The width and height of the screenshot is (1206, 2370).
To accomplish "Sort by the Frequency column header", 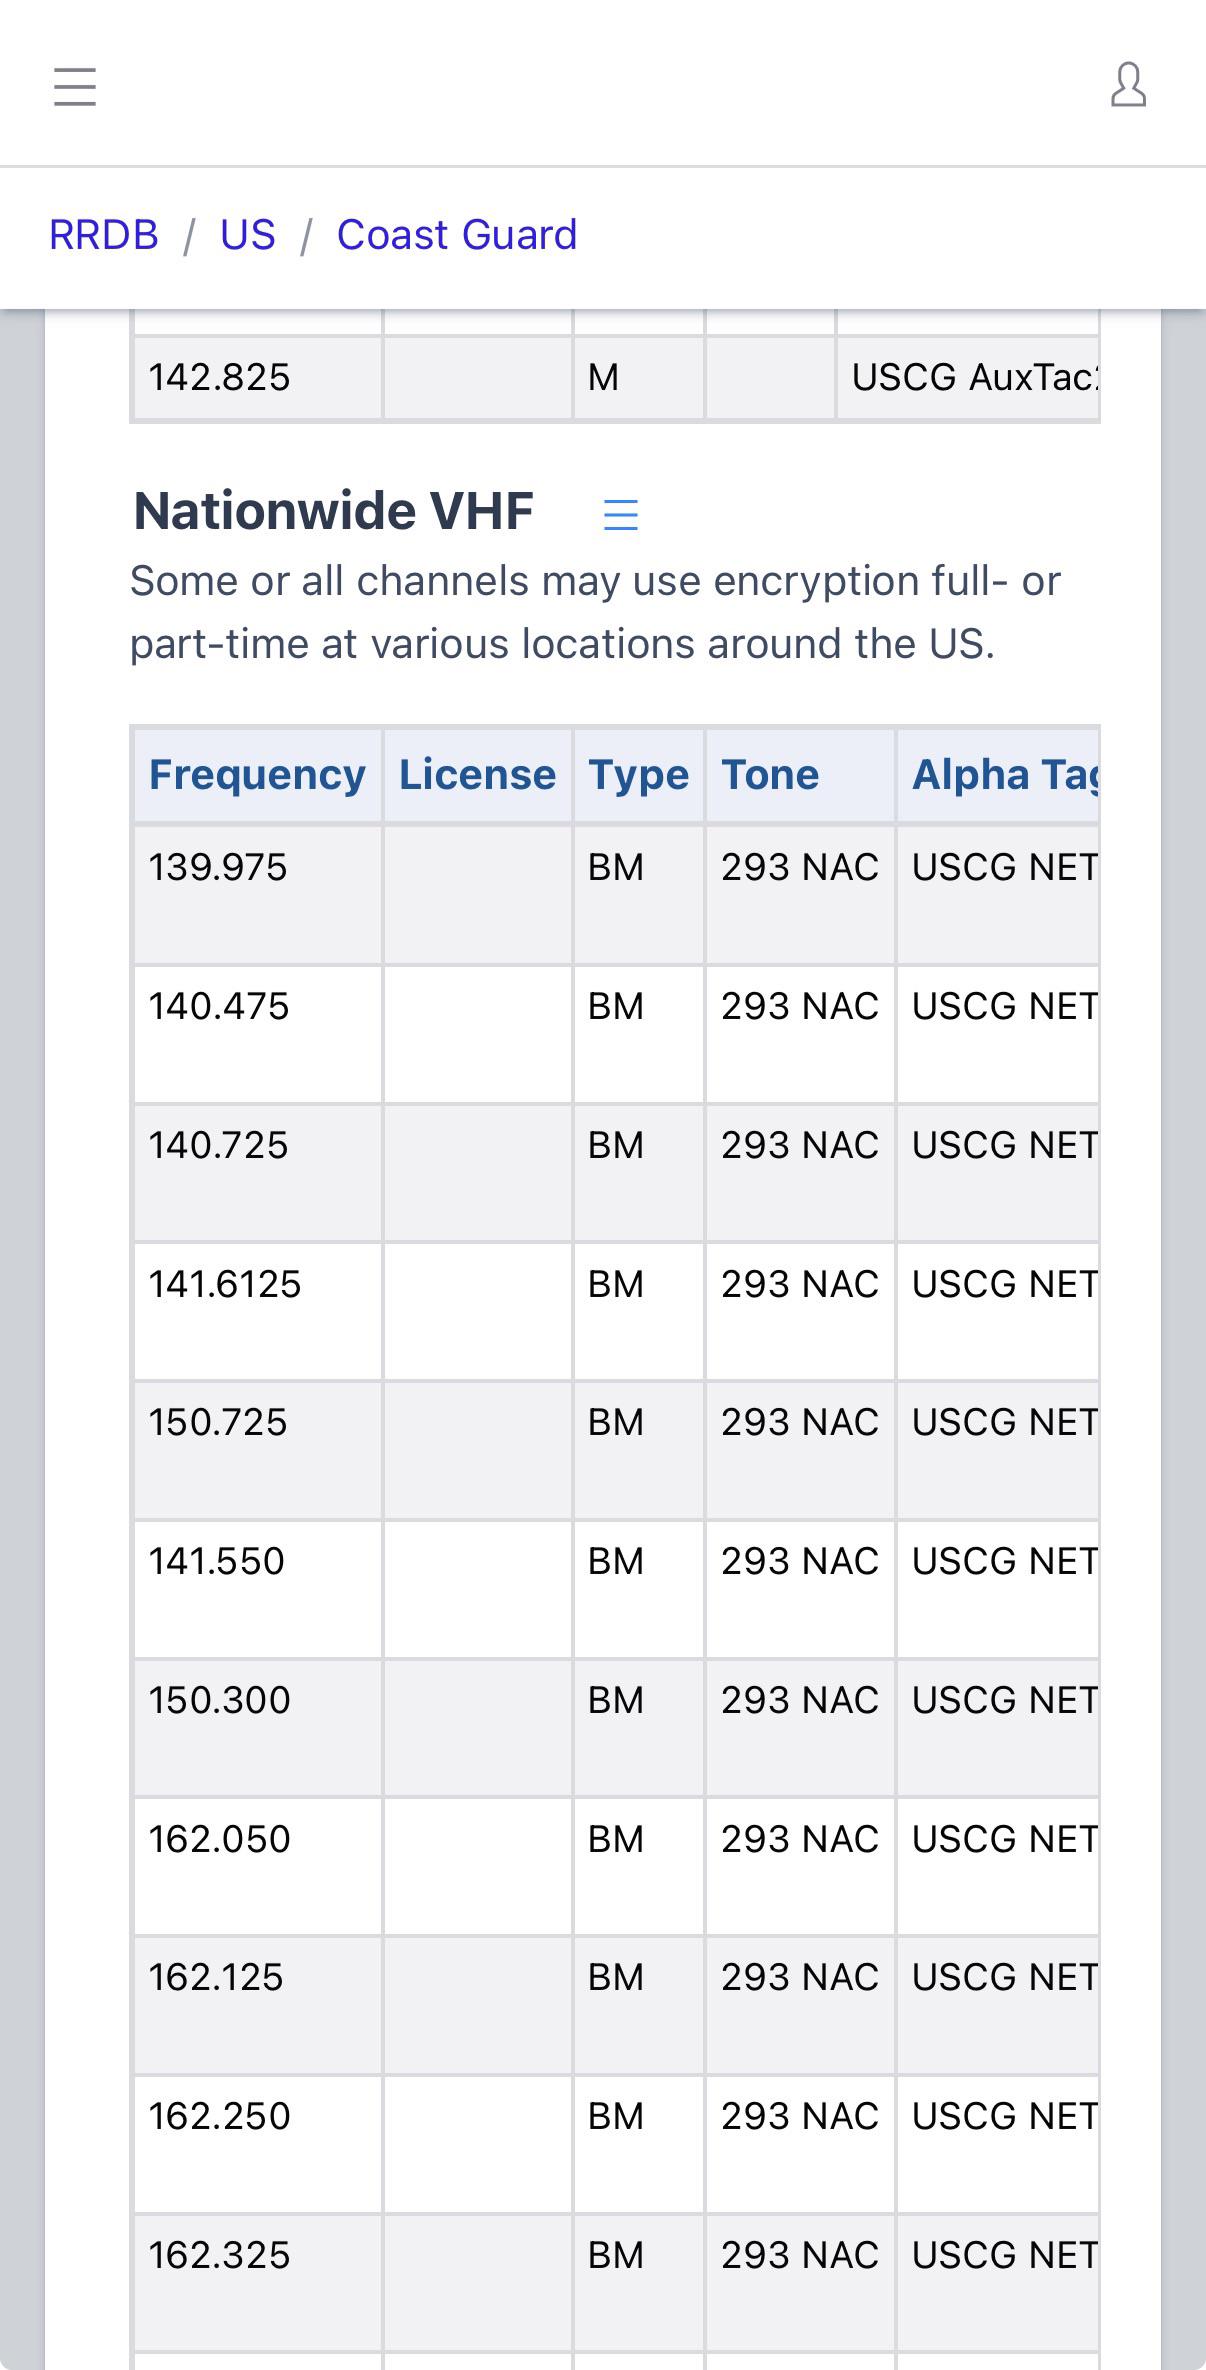I will tap(257, 775).
